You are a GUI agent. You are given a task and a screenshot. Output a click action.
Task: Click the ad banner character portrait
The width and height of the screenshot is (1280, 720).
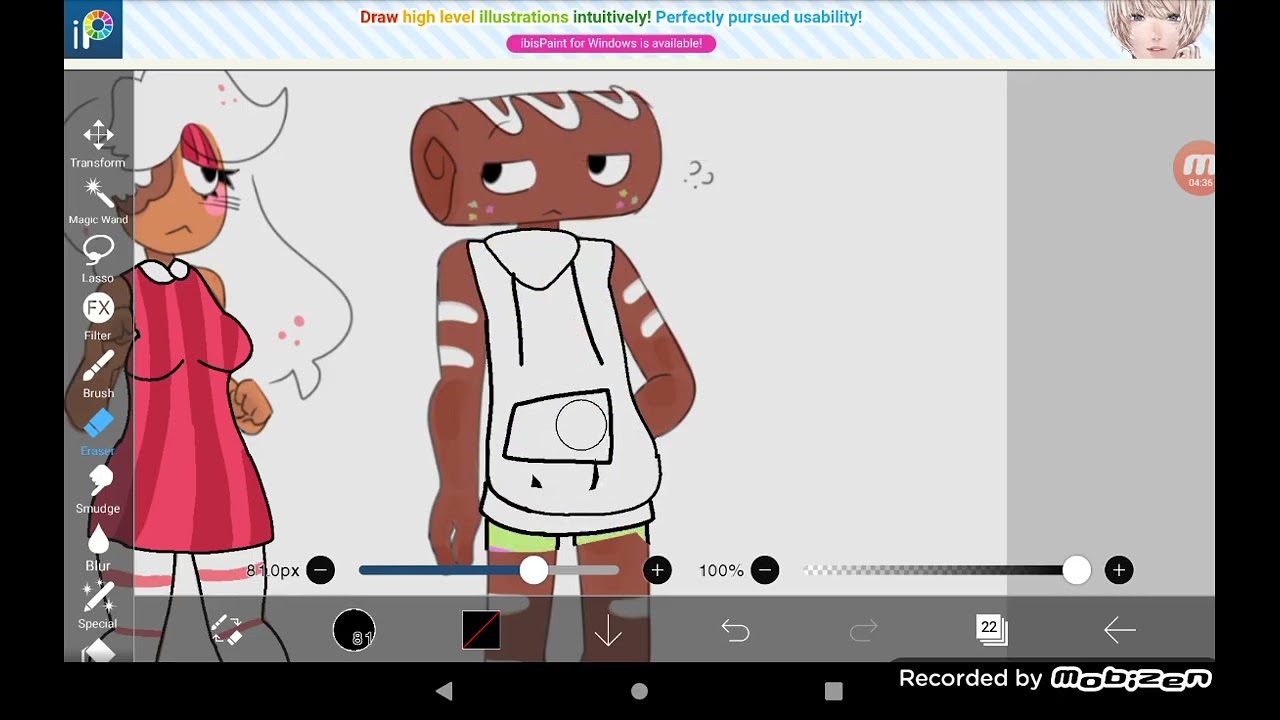(1156, 29)
